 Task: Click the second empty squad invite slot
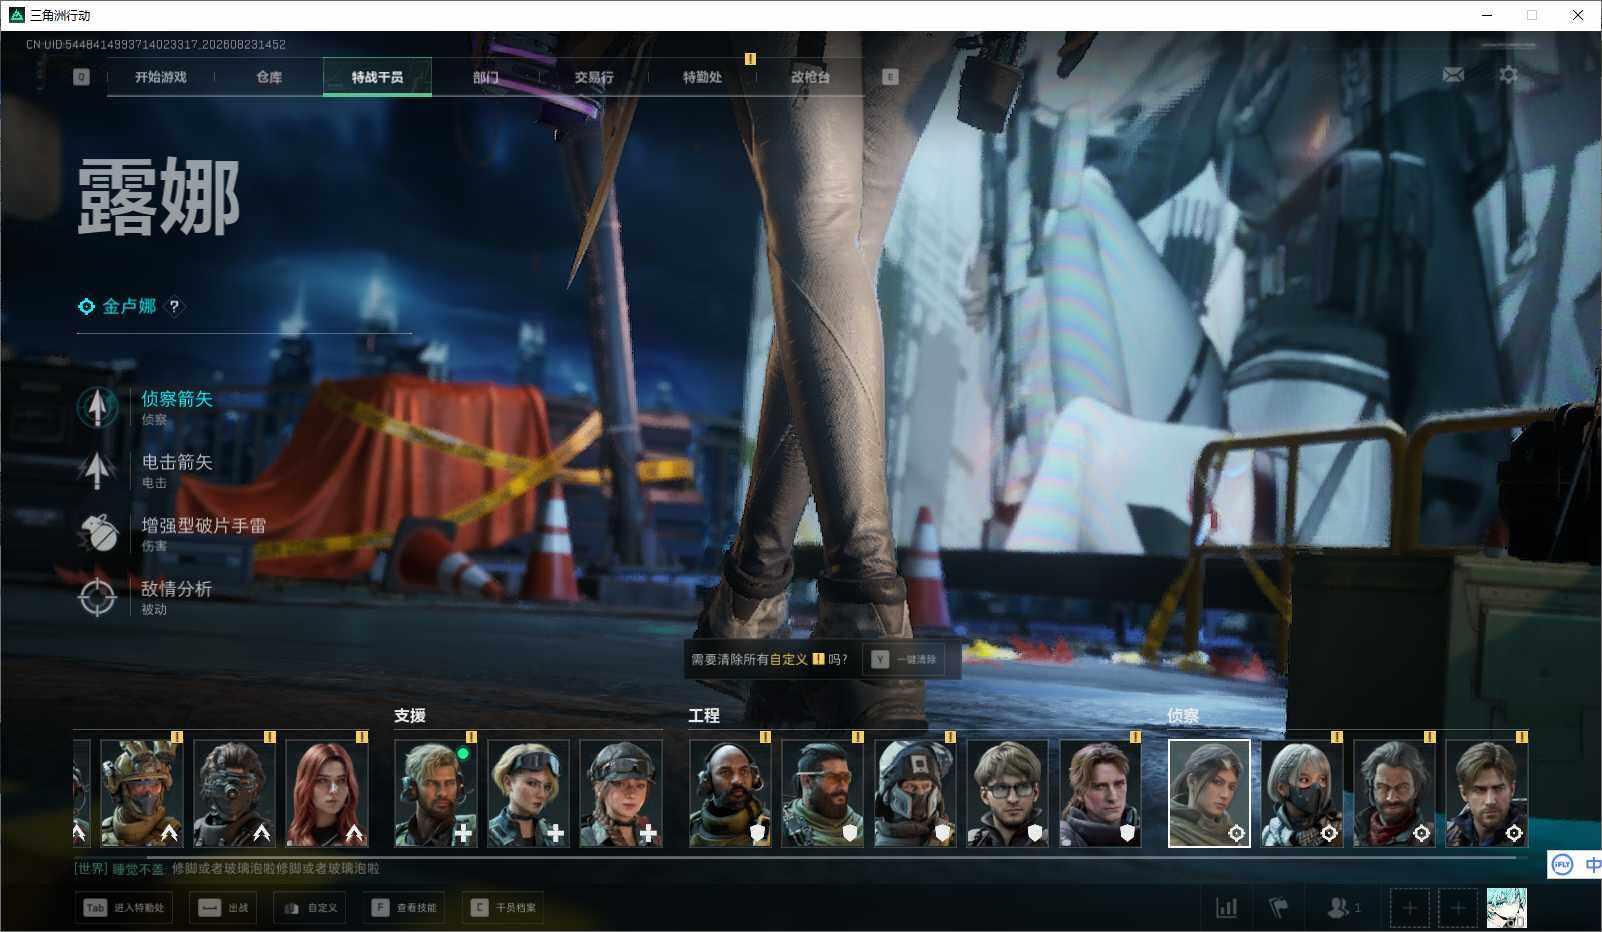(1458, 908)
